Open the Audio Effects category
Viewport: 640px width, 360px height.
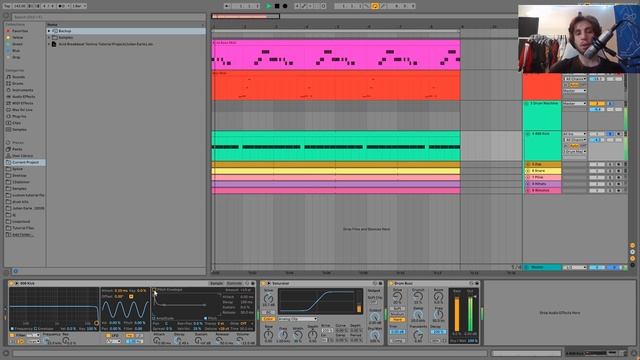coord(23,97)
